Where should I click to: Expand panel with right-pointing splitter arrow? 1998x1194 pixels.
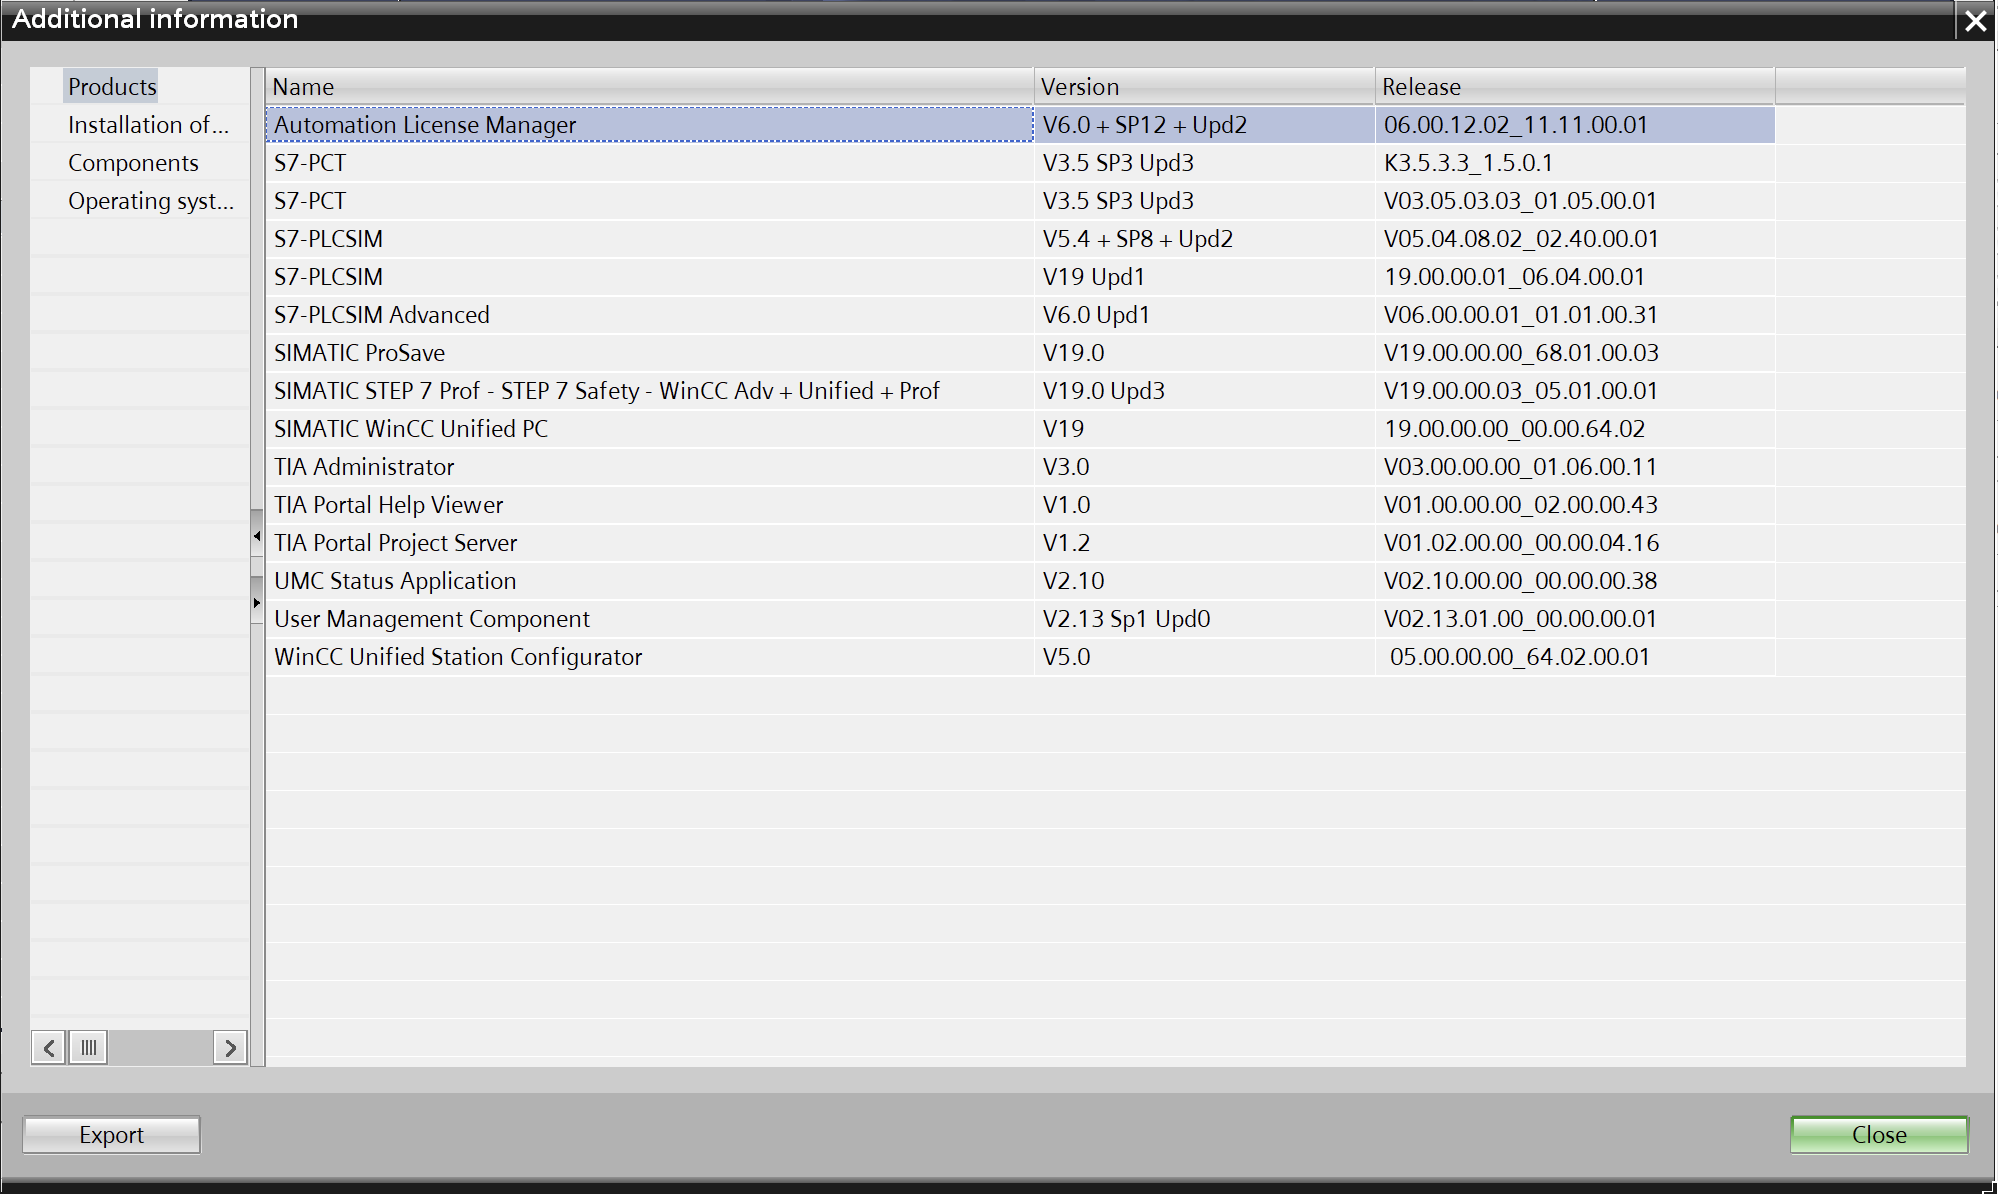click(x=257, y=603)
